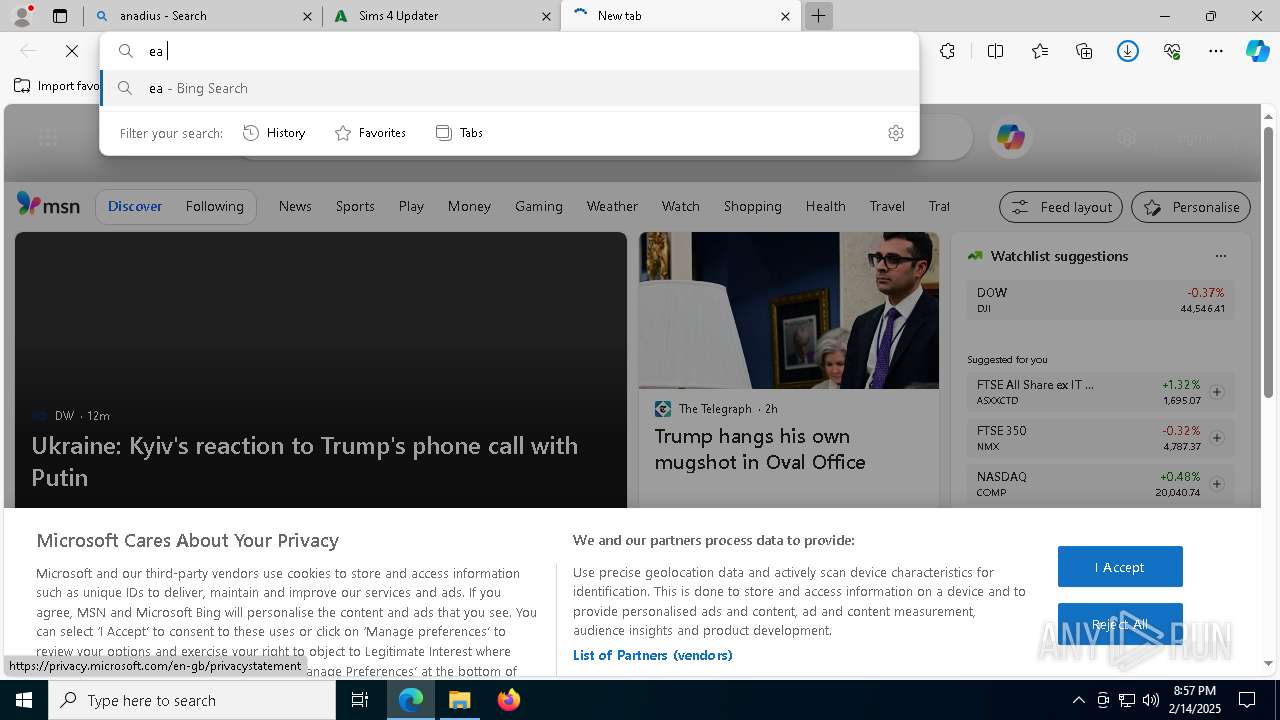Open the clock showing 8:57 PM
This screenshot has height=720, width=1280.
[1194, 700]
